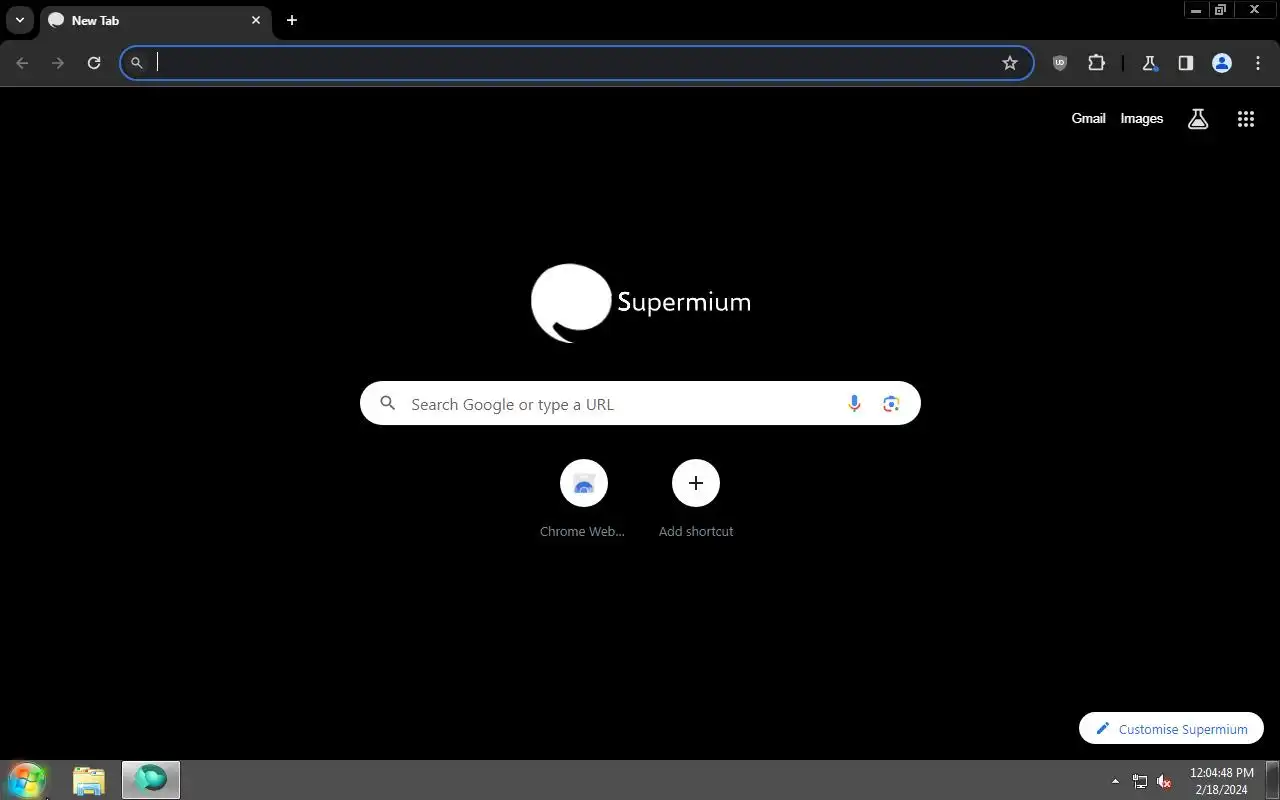Click Customise Supermium button
The height and width of the screenshot is (800, 1280).
point(1172,728)
